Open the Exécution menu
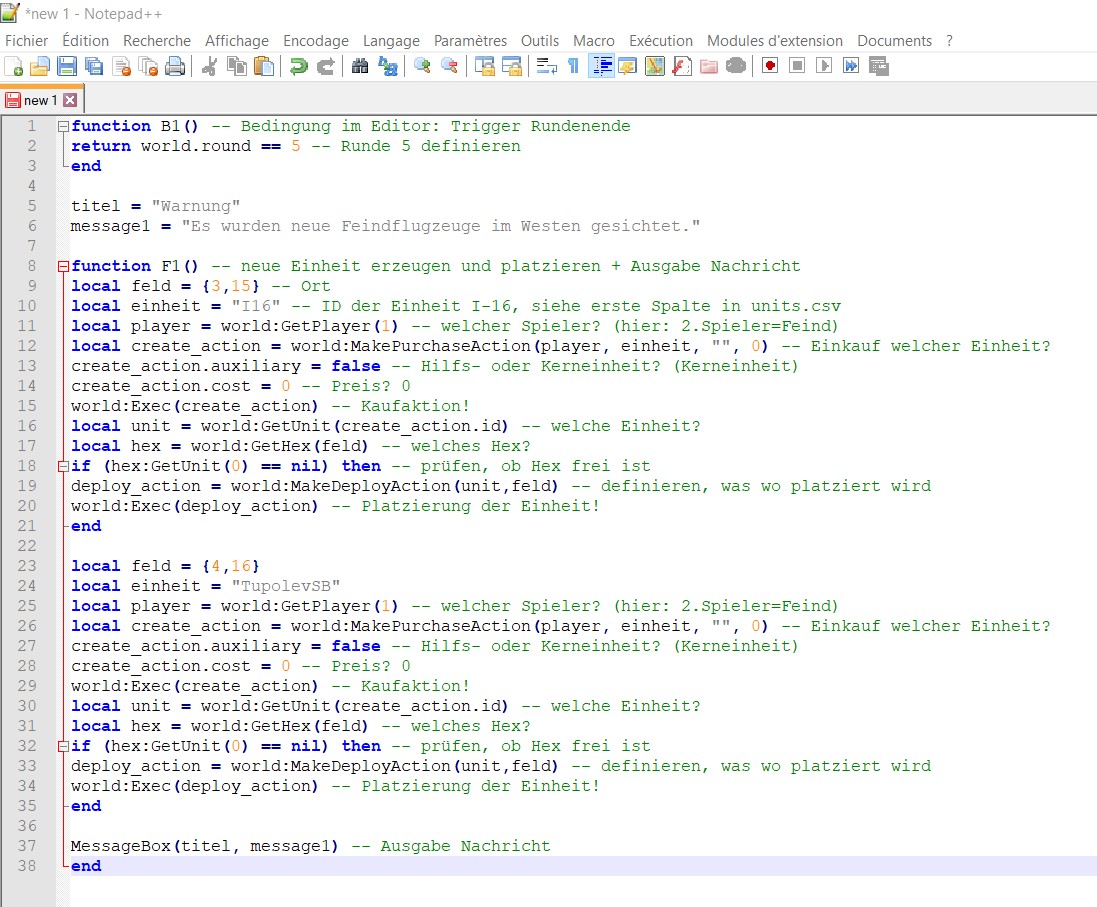The width and height of the screenshot is (1097, 907). 660,41
